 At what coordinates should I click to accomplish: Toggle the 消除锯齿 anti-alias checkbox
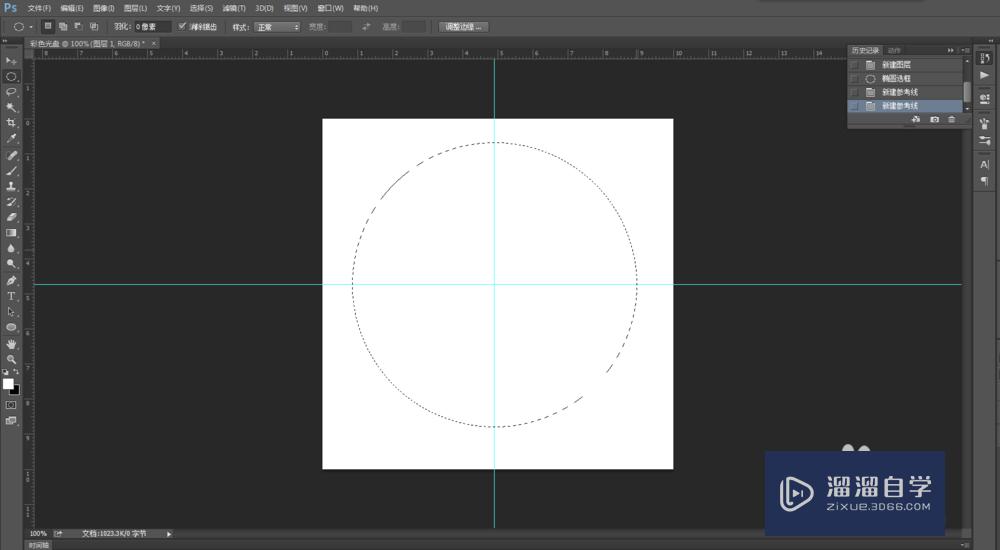point(182,27)
